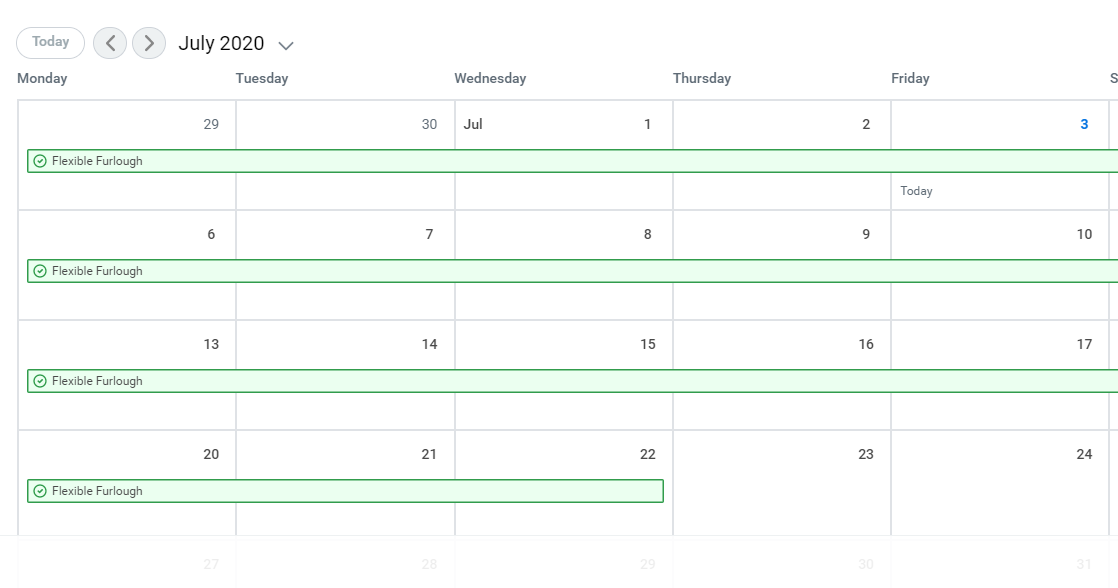Open the Flexible Furlough event starting June 29
The image size is (1118, 588).
click(570, 161)
